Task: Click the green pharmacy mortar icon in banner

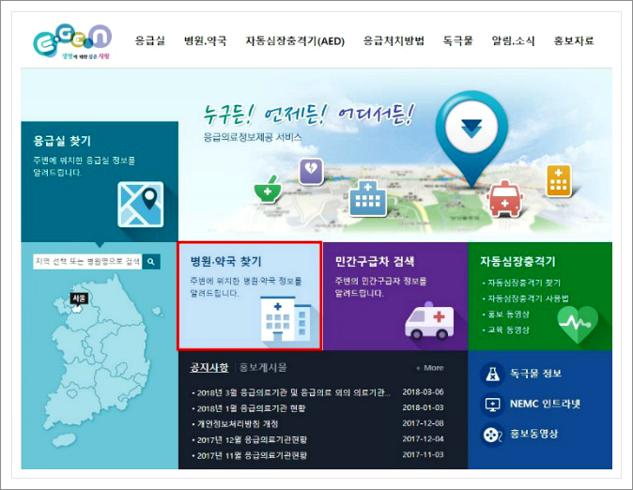Action: [x=268, y=190]
